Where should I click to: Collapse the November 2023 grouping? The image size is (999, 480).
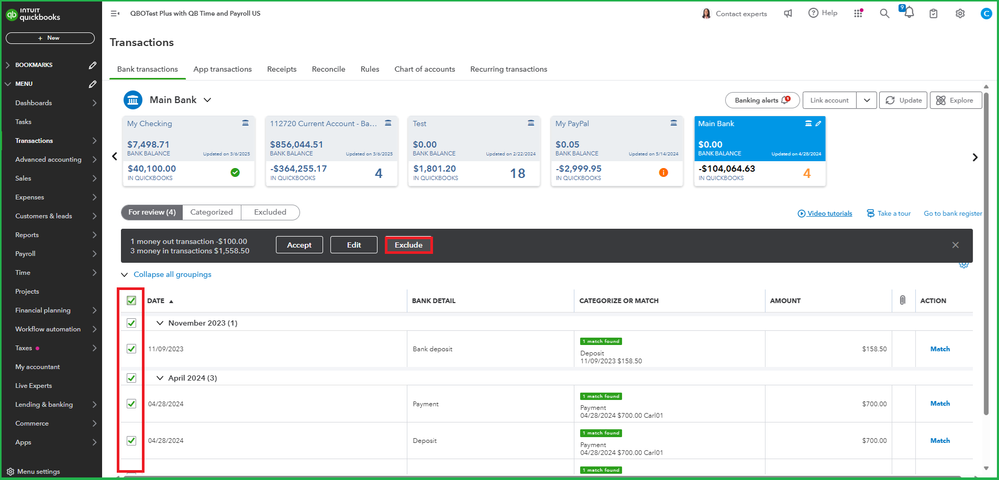pos(160,323)
